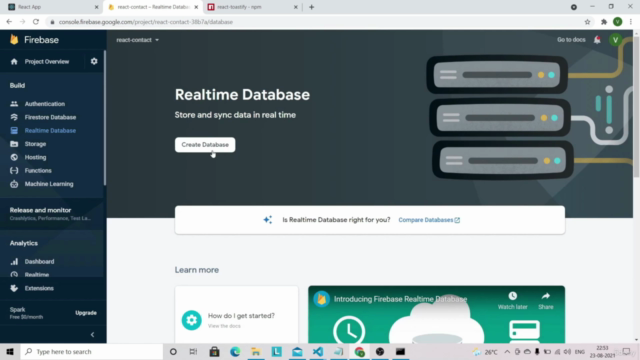
Task: Click the Firestore Database icon
Action: 14,117
